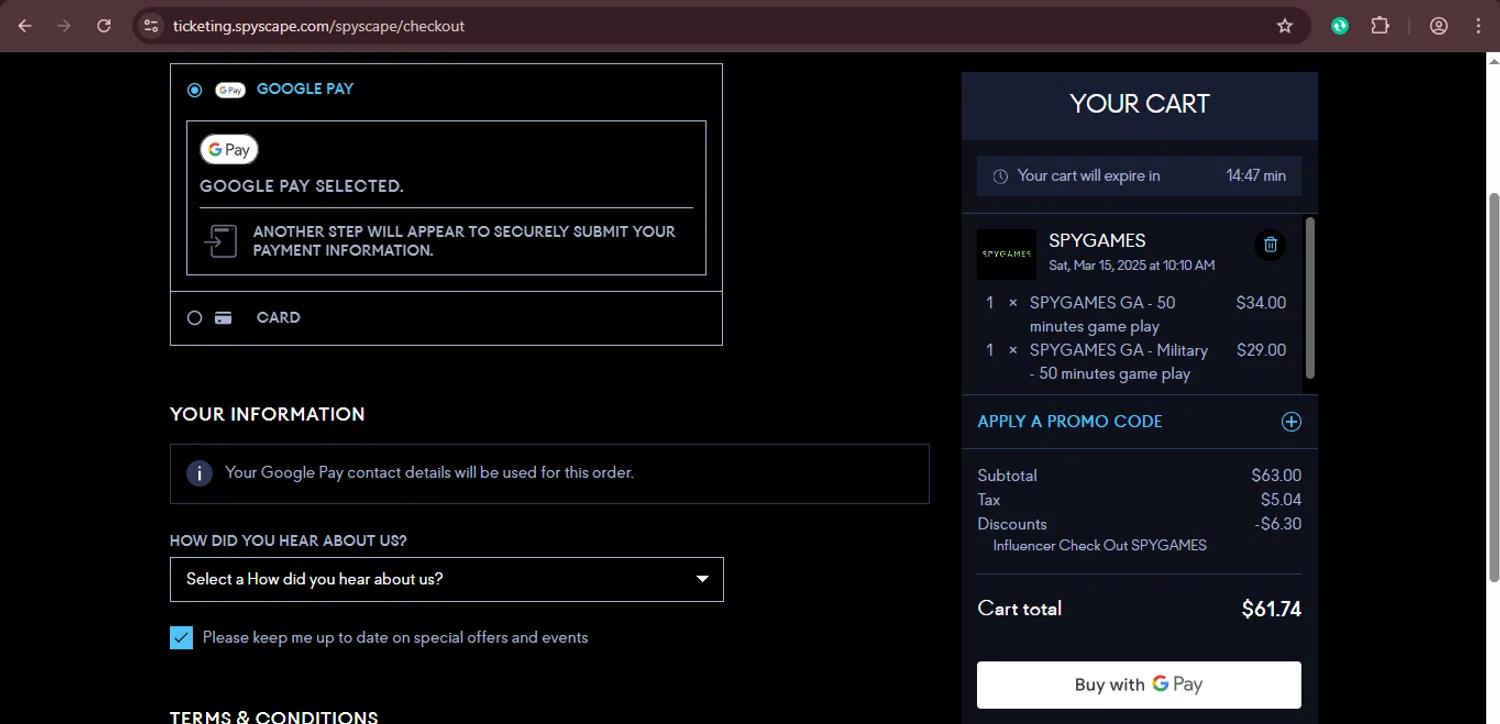Click the SPYGAMES cart item title
The image size is (1500, 724).
point(1097,241)
